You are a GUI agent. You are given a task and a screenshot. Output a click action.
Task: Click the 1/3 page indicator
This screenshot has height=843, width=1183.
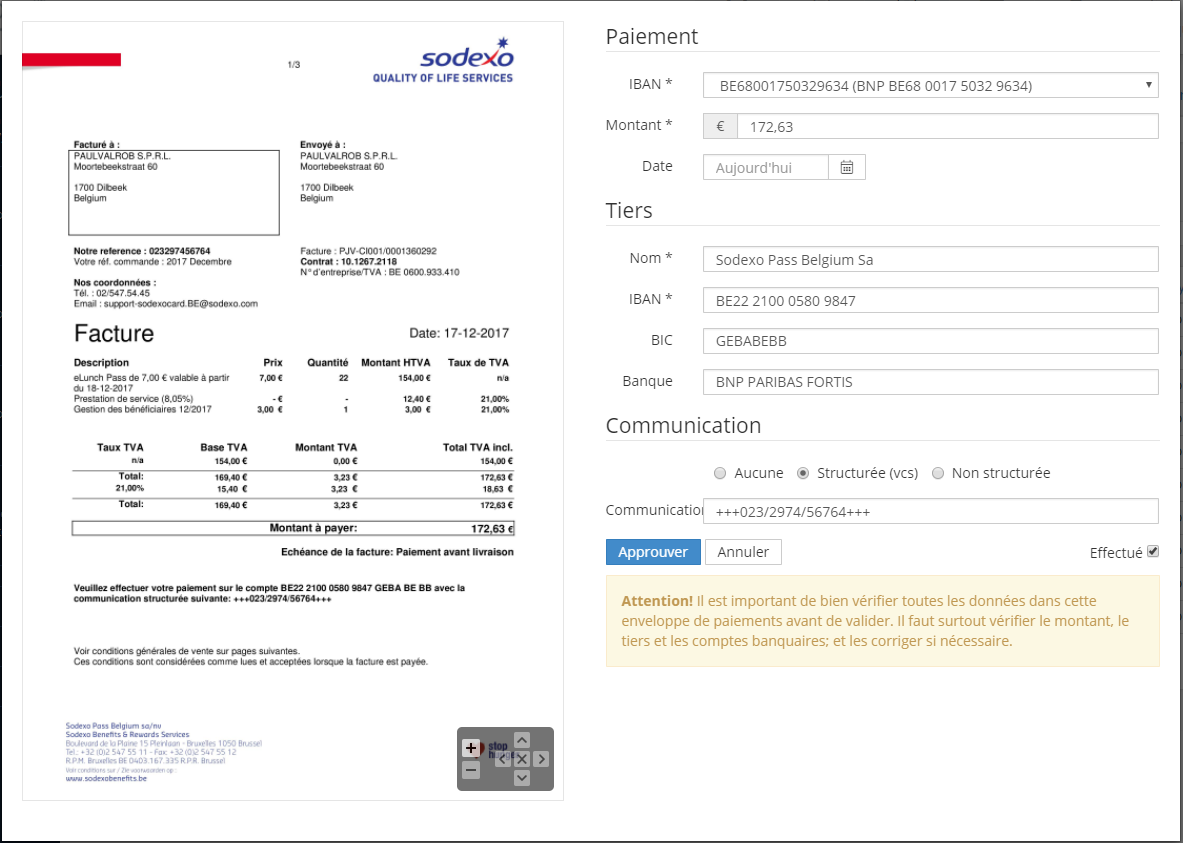293,65
